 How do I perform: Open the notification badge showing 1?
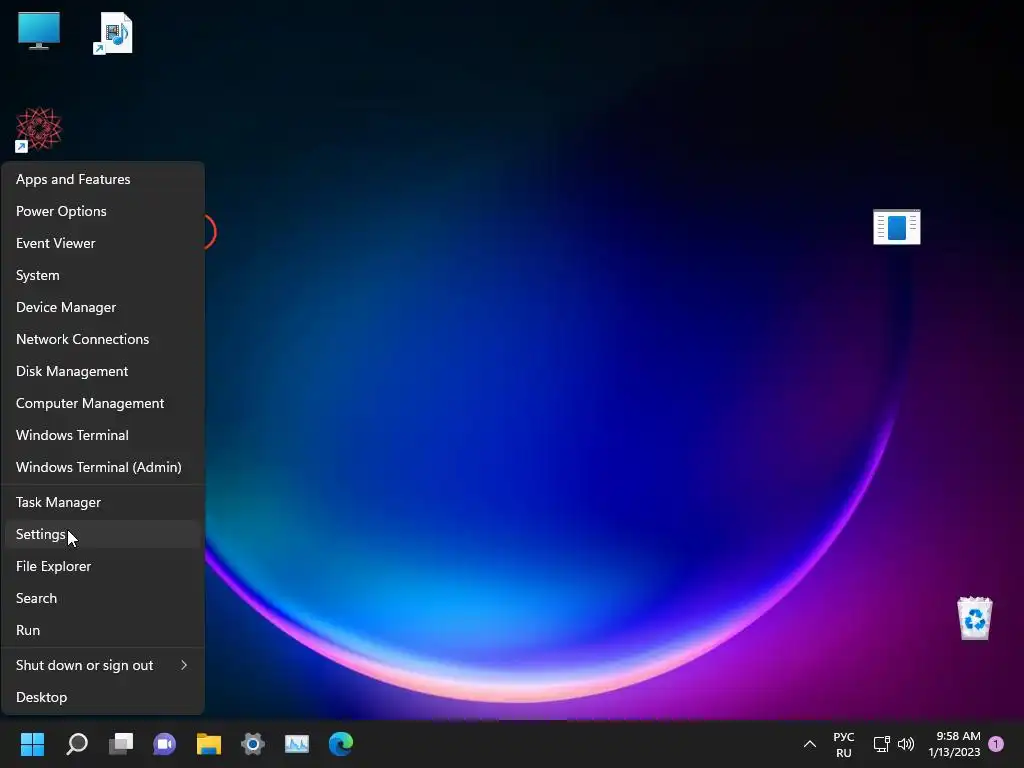point(997,744)
